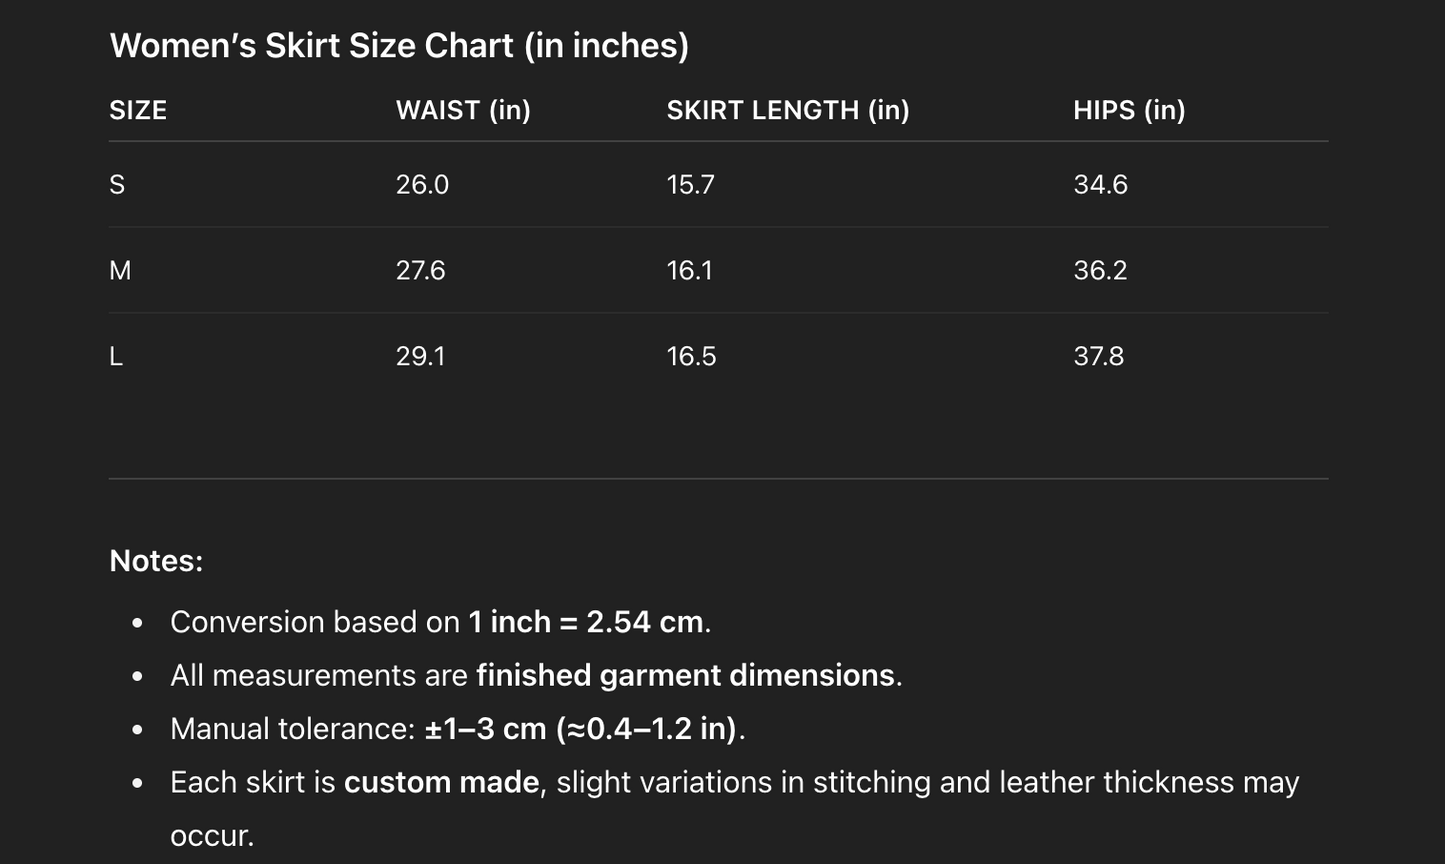Click the Women's Skirt Size Chart heading
Viewport: 1445px width, 864px height.
click(x=399, y=46)
